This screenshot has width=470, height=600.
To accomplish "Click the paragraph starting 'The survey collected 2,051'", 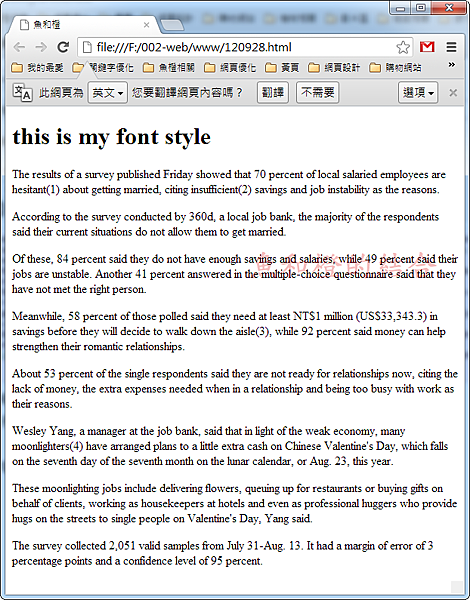I will click(222, 553).
